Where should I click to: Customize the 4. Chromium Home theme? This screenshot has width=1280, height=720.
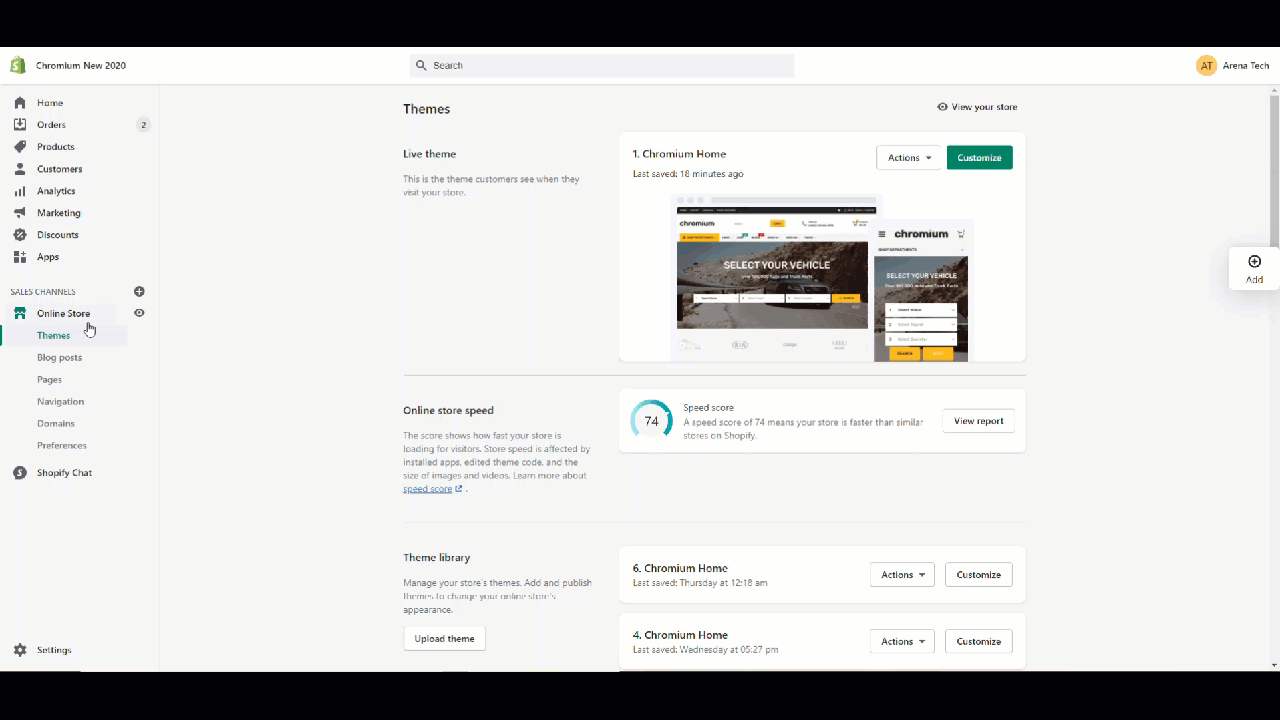978,642
